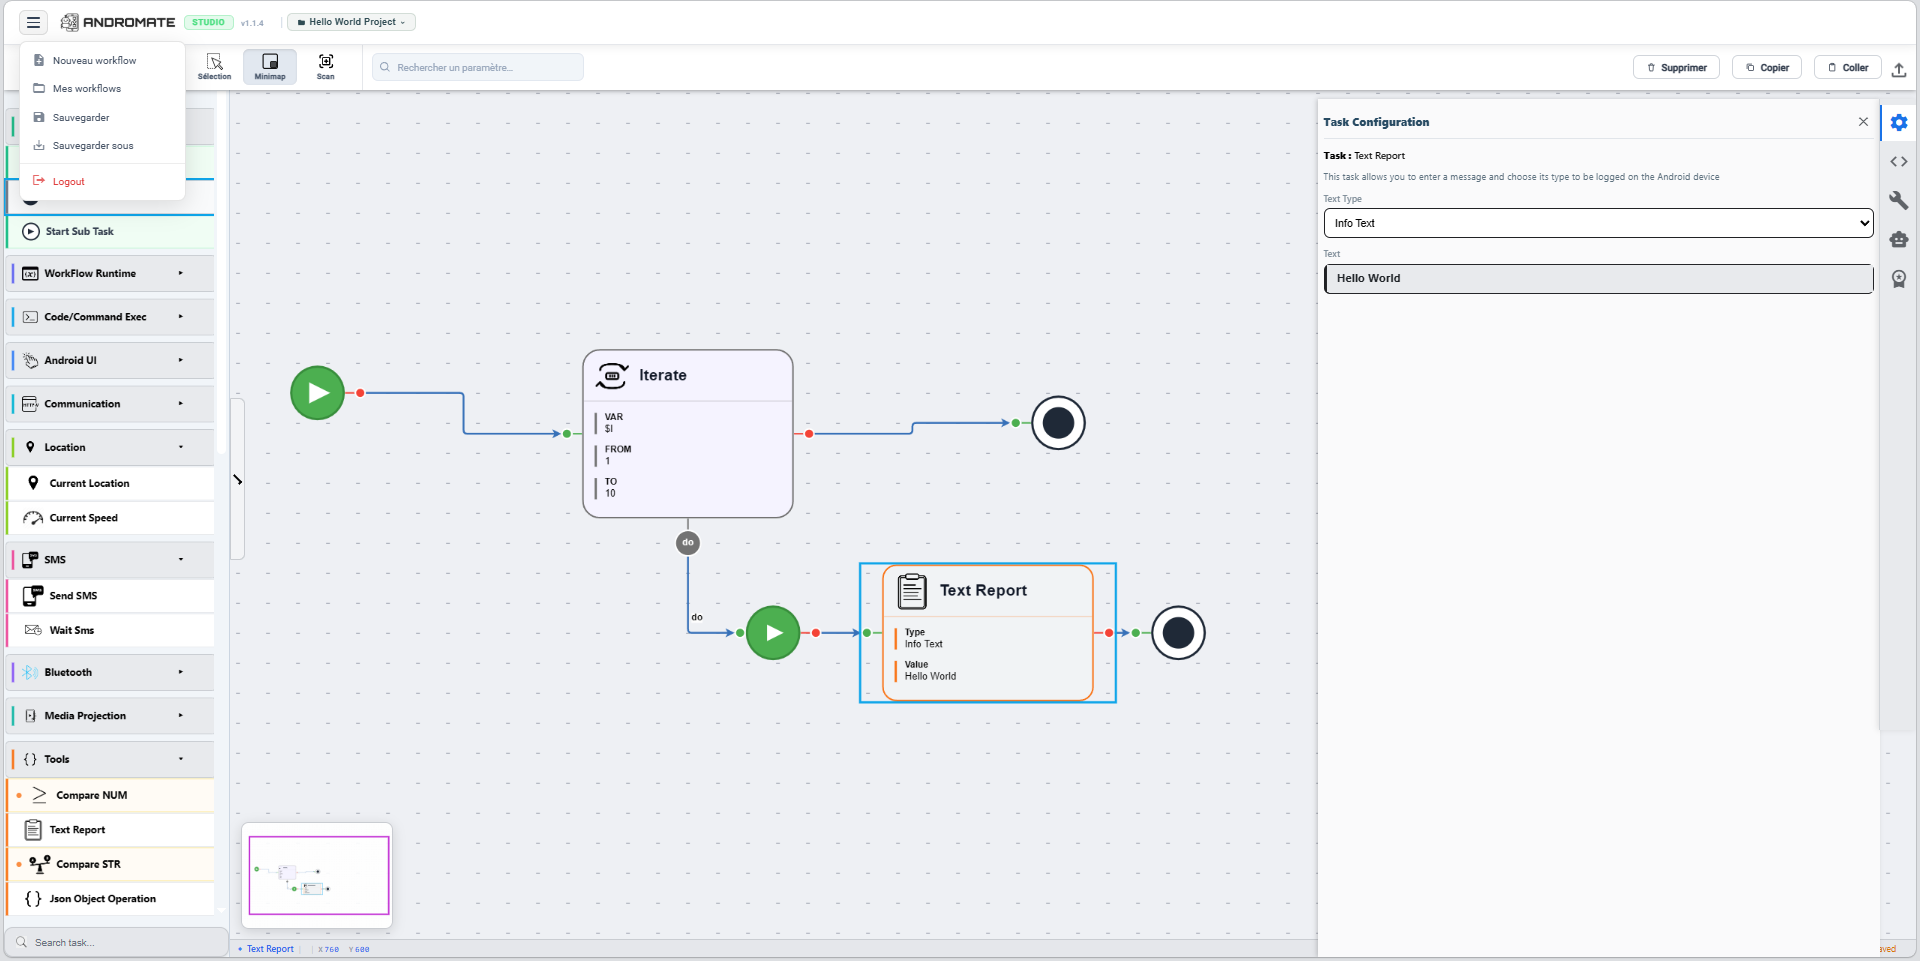This screenshot has height=961, width=1920.
Task: Focus the Search task field
Action: coord(117,943)
